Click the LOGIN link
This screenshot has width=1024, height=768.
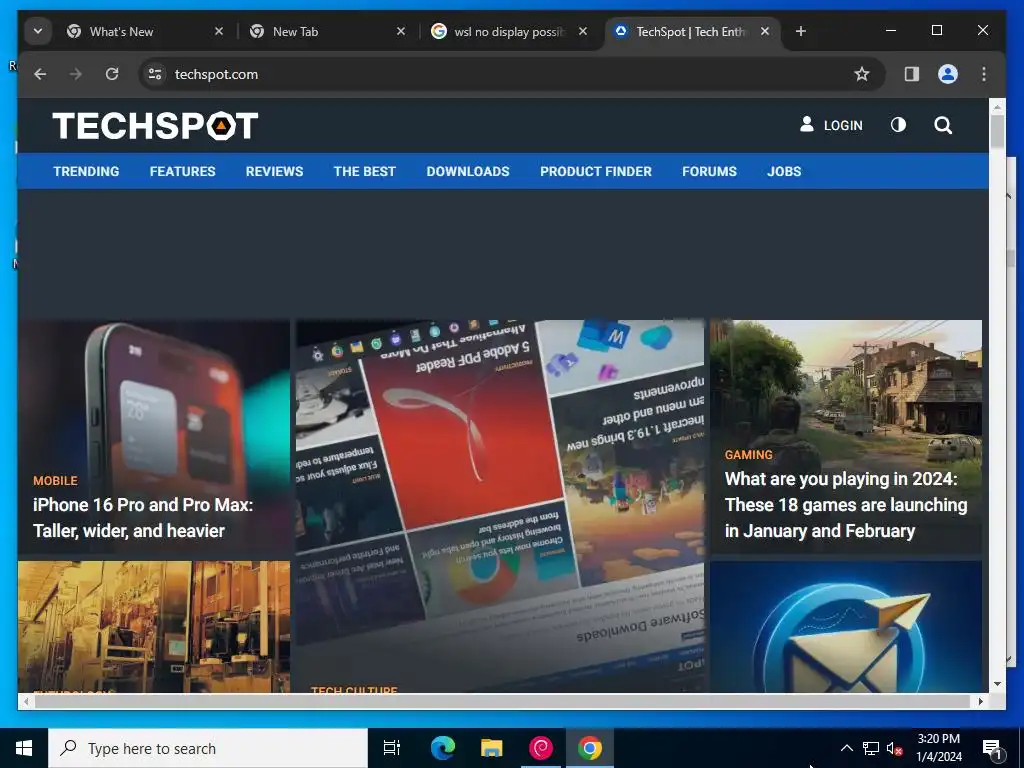click(842, 125)
